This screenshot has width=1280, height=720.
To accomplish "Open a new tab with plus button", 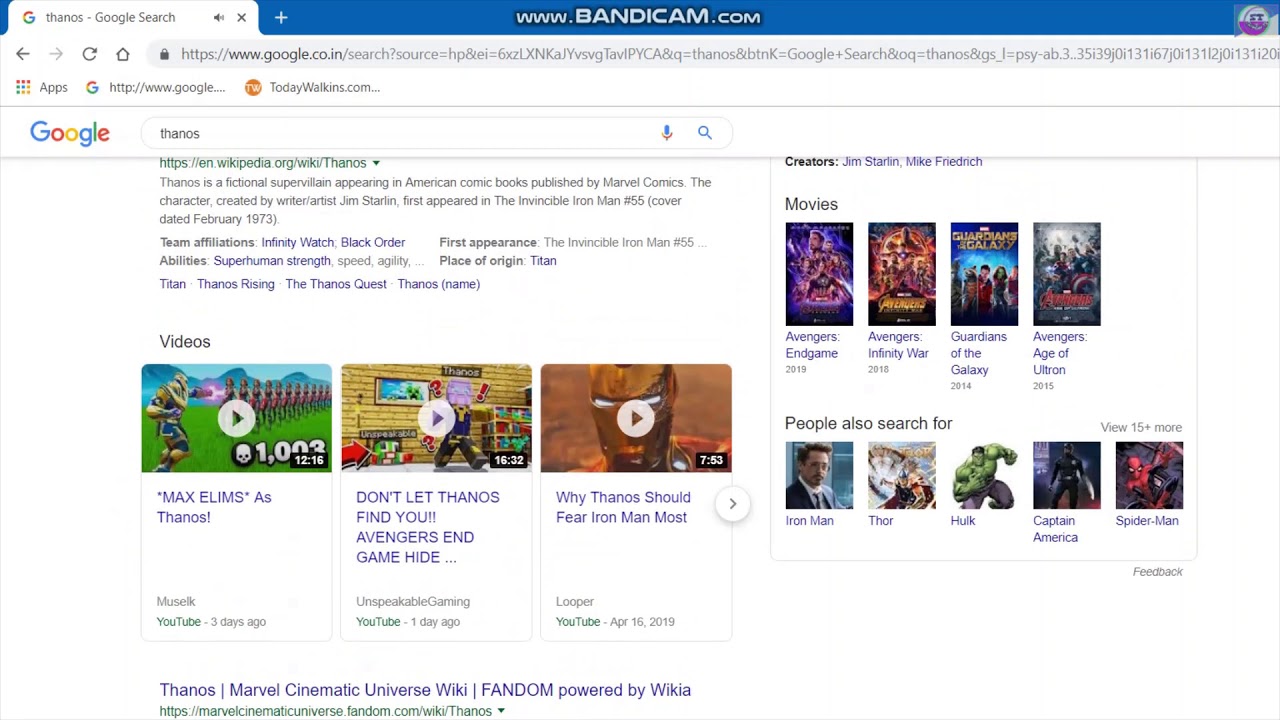I will [281, 17].
